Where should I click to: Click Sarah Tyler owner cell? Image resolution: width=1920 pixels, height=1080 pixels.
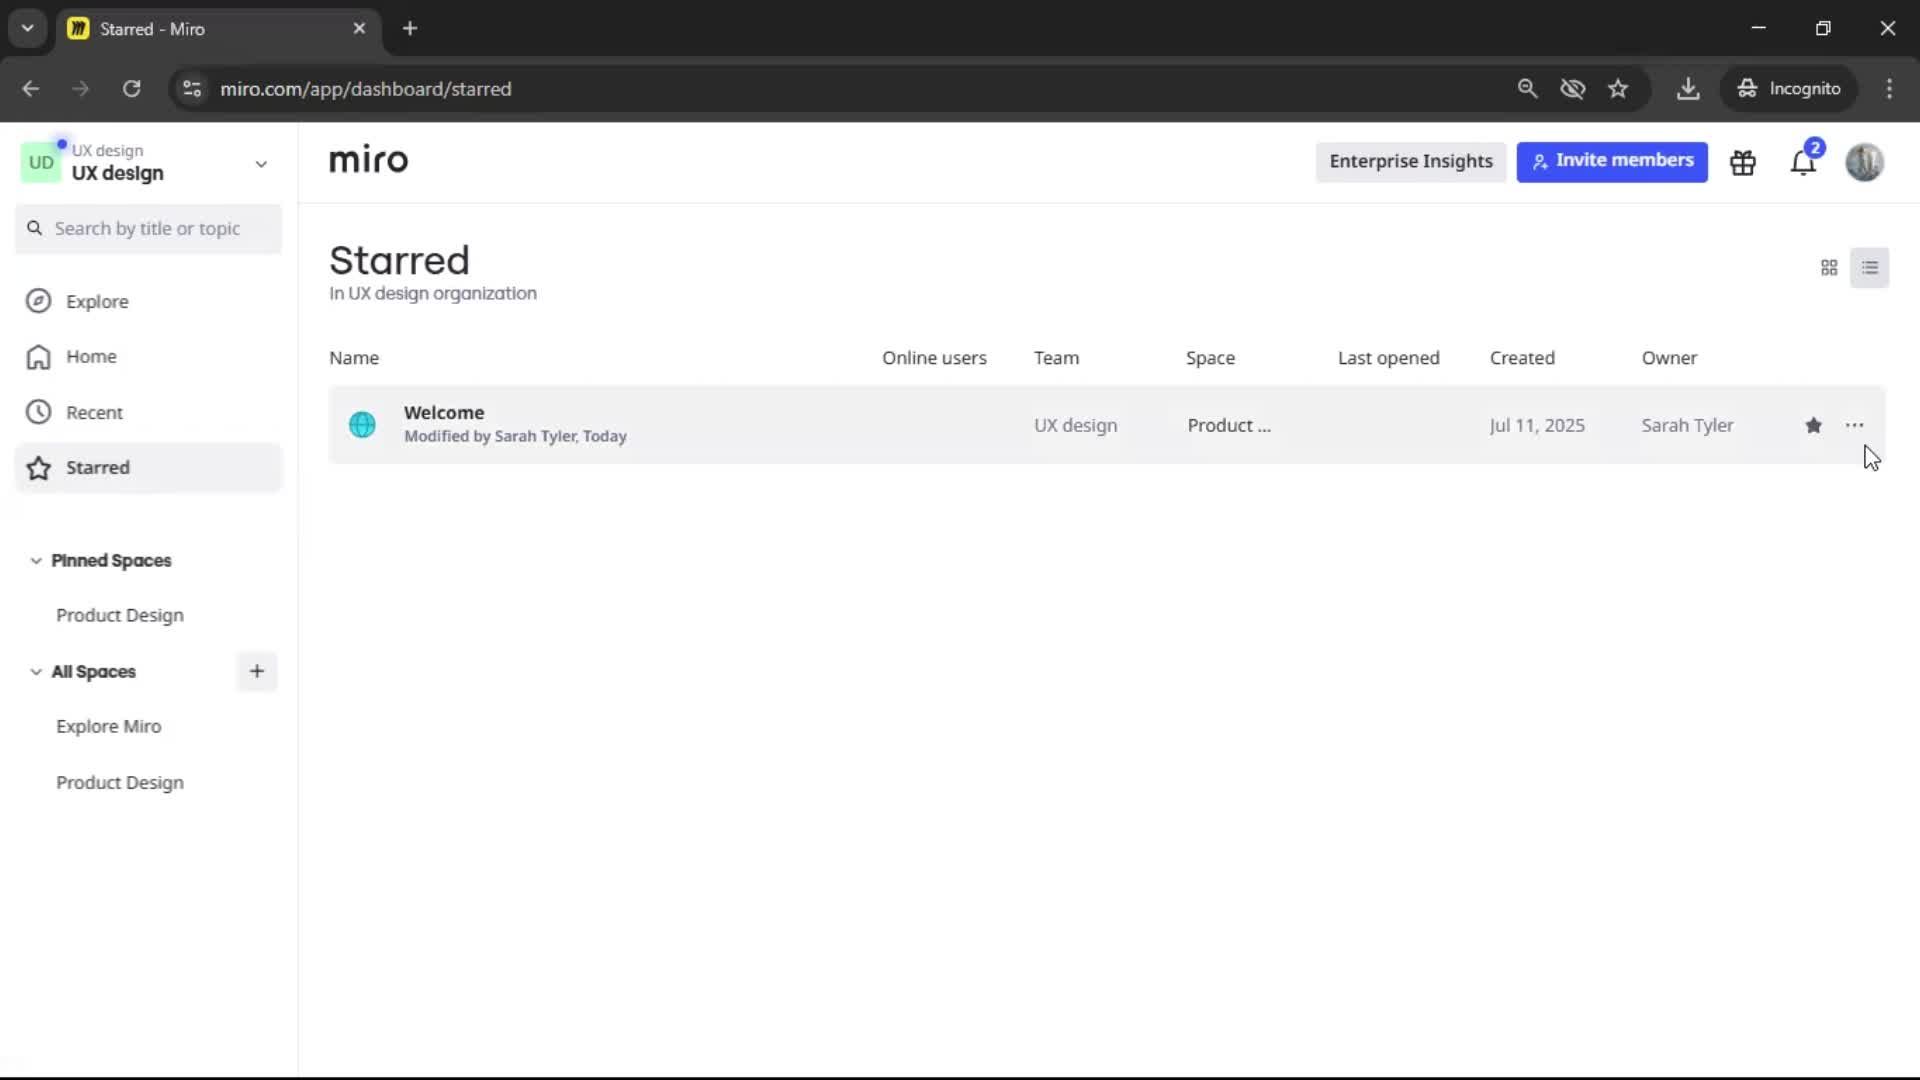tap(1687, 426)
